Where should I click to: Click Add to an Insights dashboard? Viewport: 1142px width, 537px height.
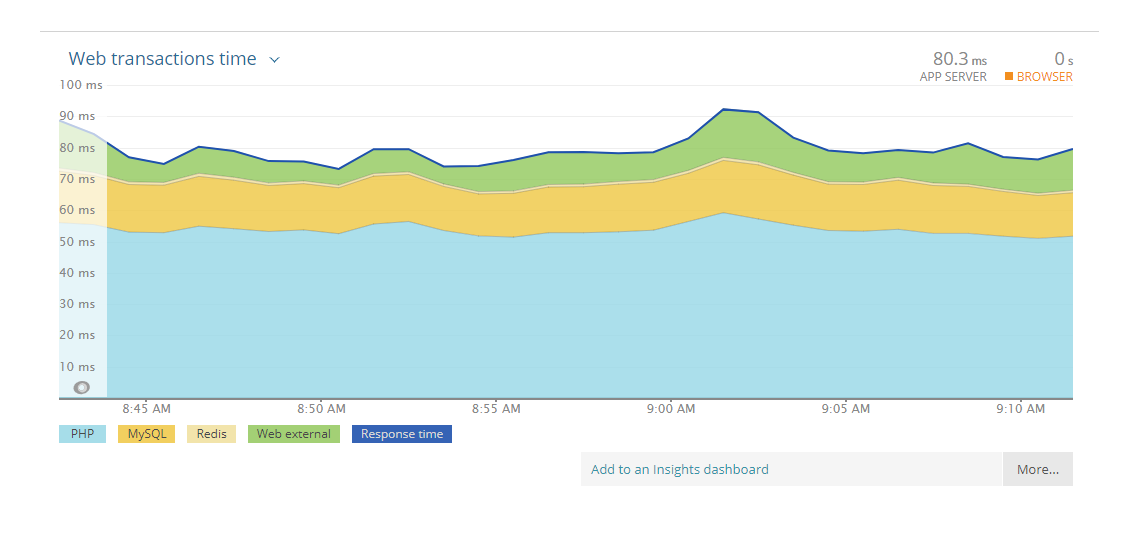click(x=680, y=469)
